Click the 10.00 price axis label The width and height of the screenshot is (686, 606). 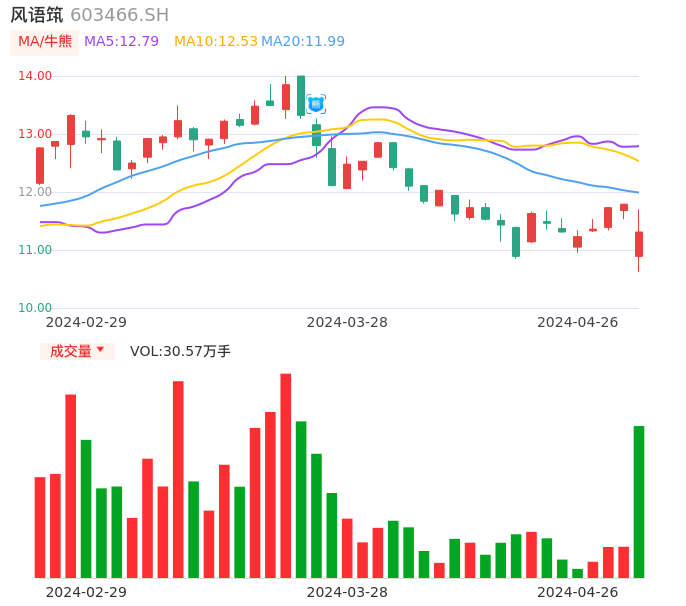[36, 308]
